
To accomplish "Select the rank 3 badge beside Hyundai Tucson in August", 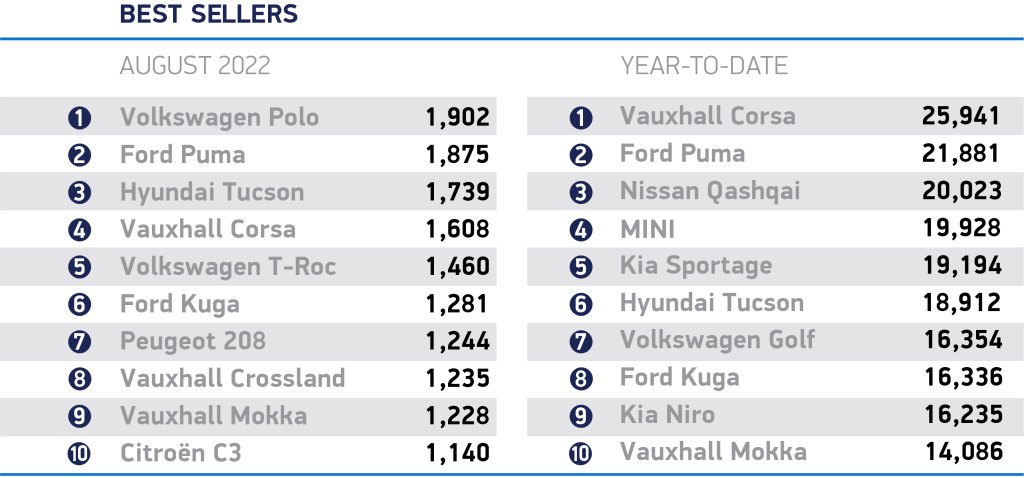I will tap(80, 193).
